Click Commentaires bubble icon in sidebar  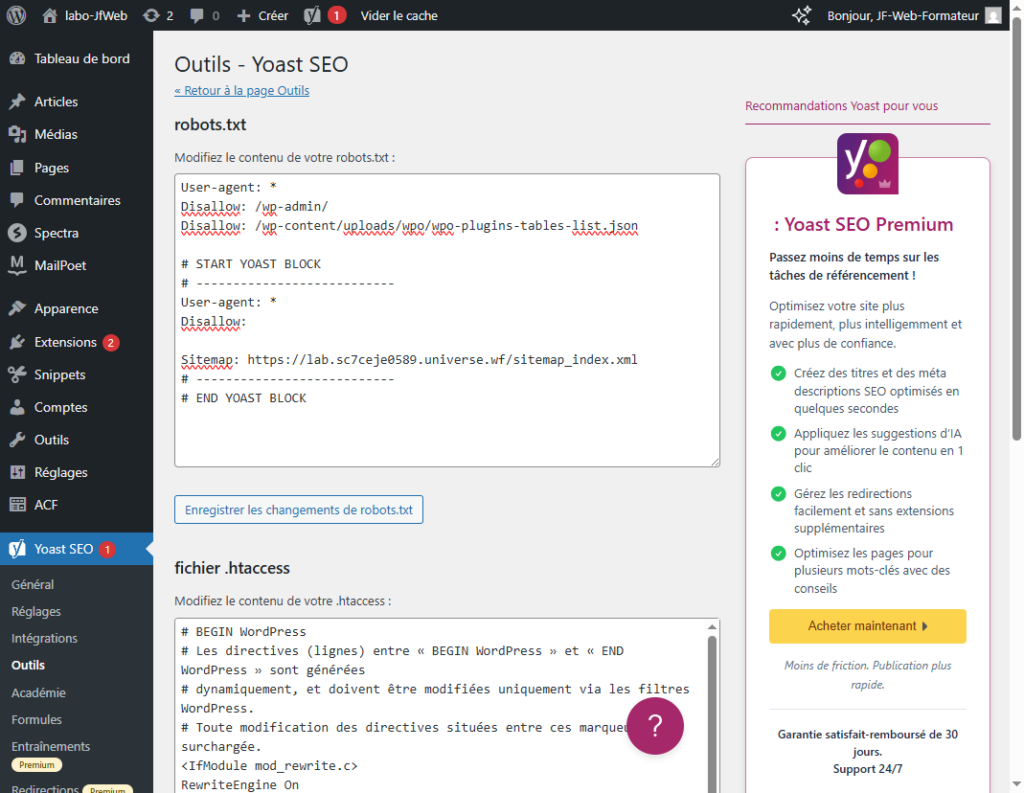(18, 200)
